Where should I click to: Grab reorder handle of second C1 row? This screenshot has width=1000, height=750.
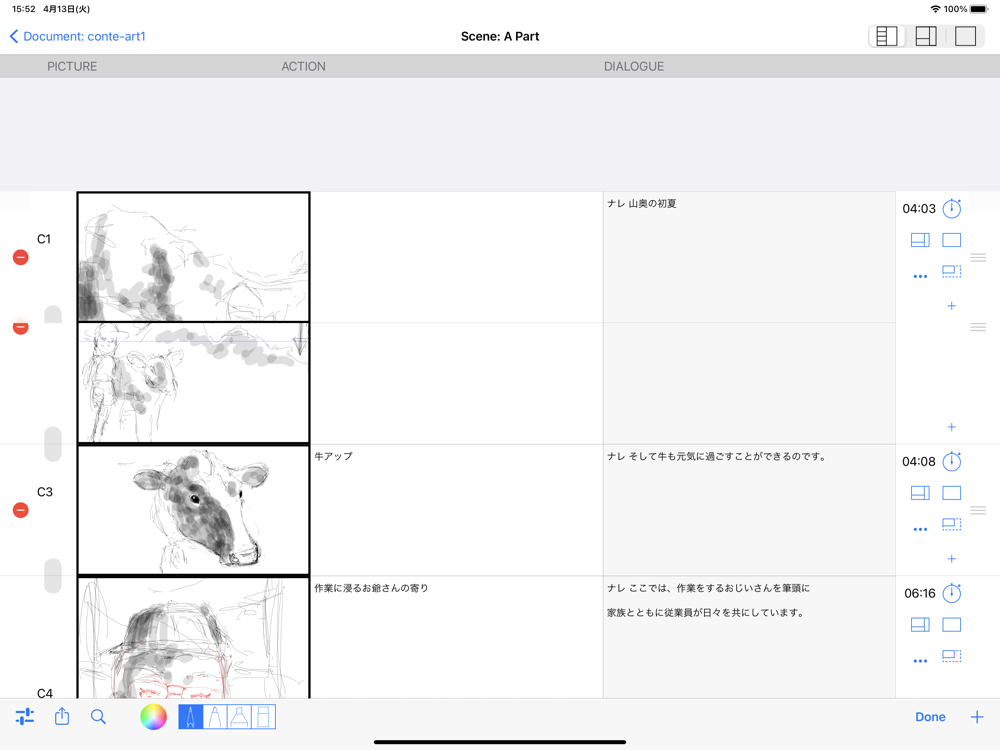[x=978, y=327]
